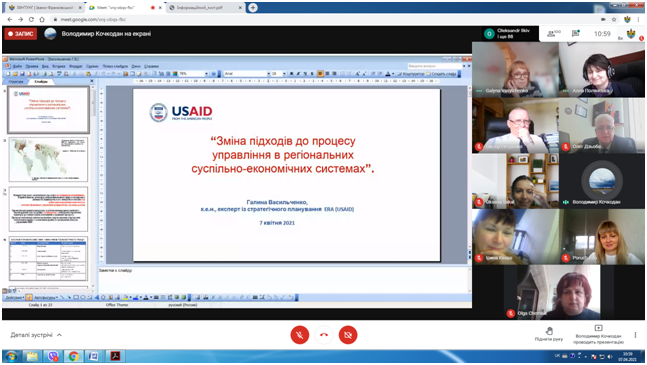Open Viber from the Windows taskbar
The width and height of the screenshot is (647, 365).
pyautogui.click(x=53, y=356)
